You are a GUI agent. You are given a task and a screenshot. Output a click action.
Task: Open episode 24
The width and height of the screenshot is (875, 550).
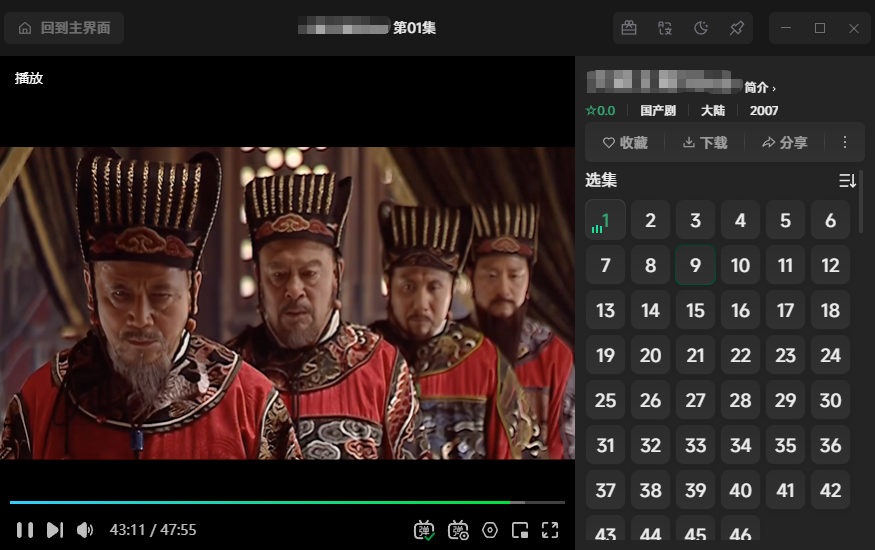(830, 355)
